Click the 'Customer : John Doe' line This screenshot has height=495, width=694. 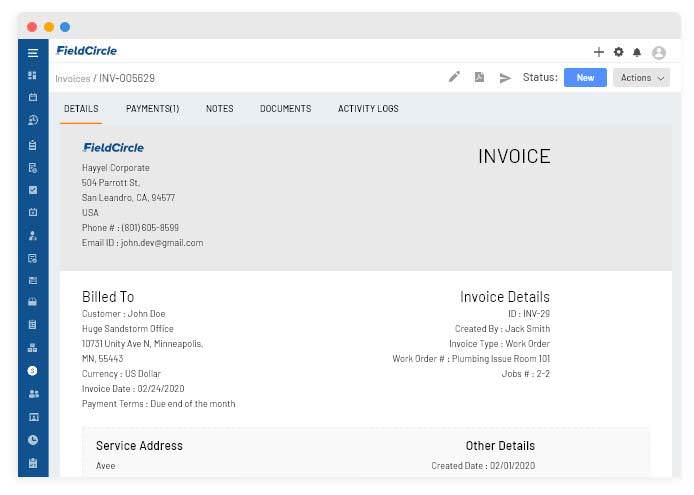[123, 313]
